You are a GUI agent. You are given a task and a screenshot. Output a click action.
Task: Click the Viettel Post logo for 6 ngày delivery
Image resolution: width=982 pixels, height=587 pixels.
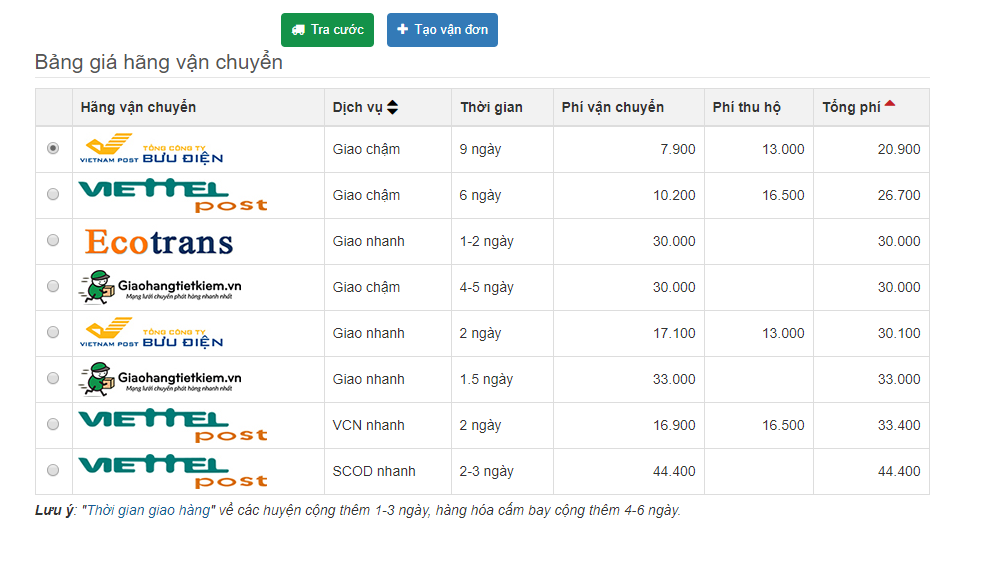(x=172, y=195)
